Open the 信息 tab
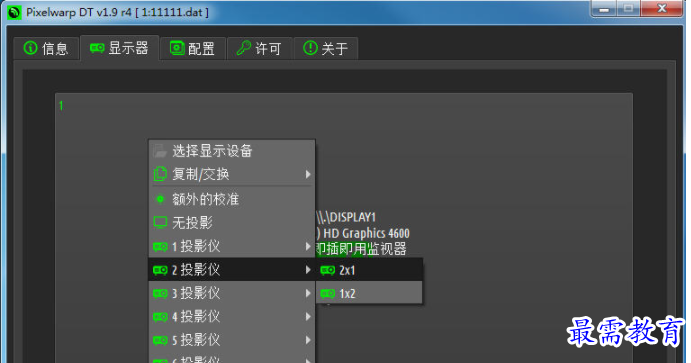This screenshot has height=363, width=691. [x=46, y=48]
